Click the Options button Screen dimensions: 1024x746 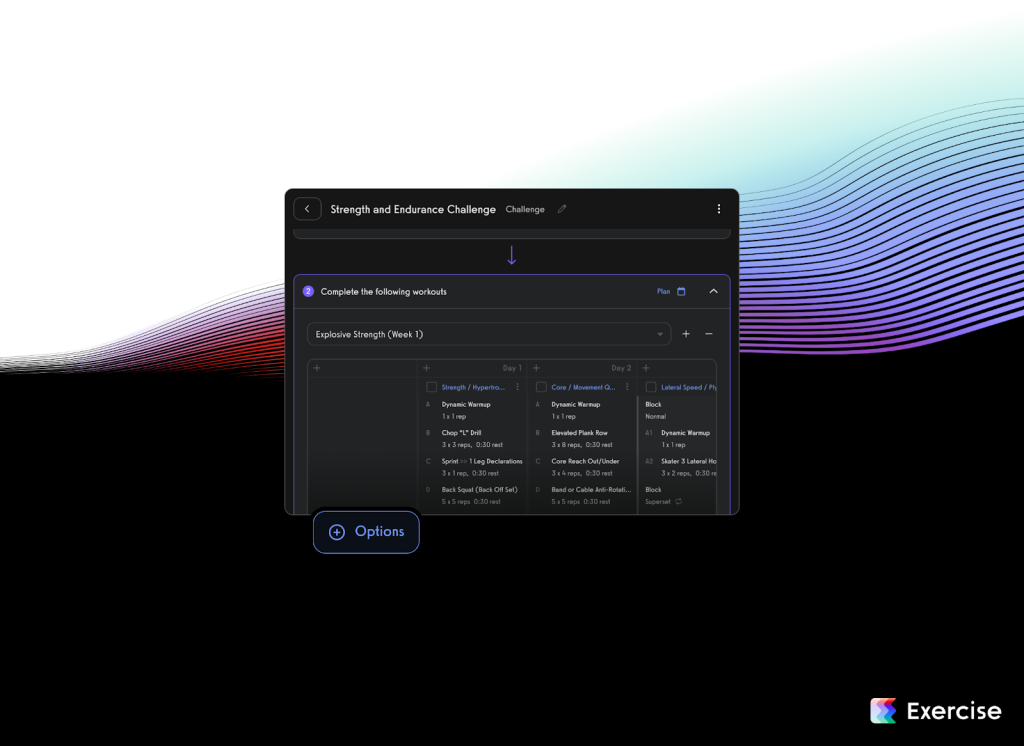[x=366, y=532]
